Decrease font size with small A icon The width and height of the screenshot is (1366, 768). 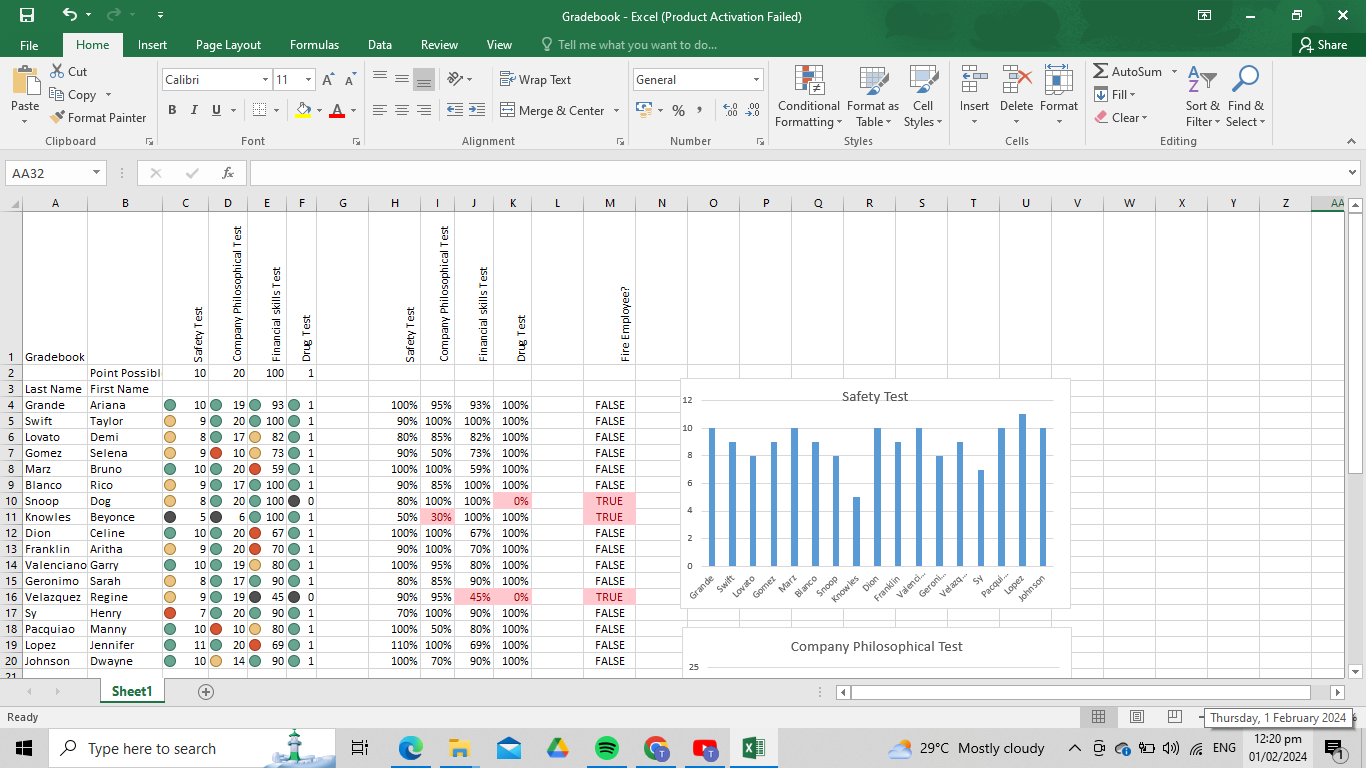(350, 80)
